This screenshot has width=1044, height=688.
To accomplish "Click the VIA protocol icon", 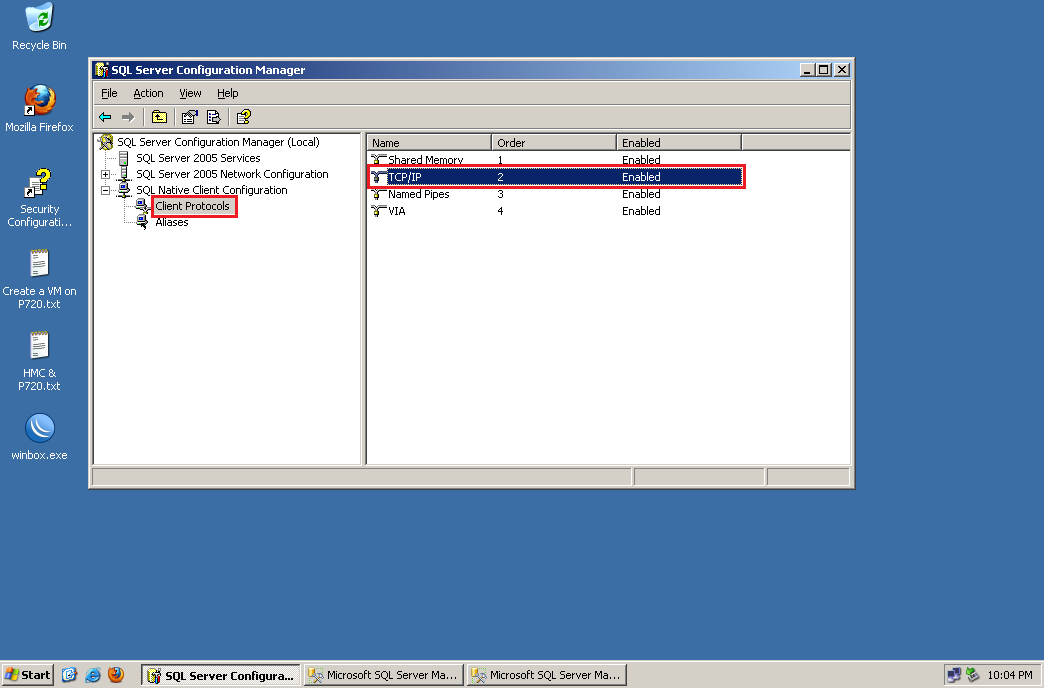I will 378,211.
